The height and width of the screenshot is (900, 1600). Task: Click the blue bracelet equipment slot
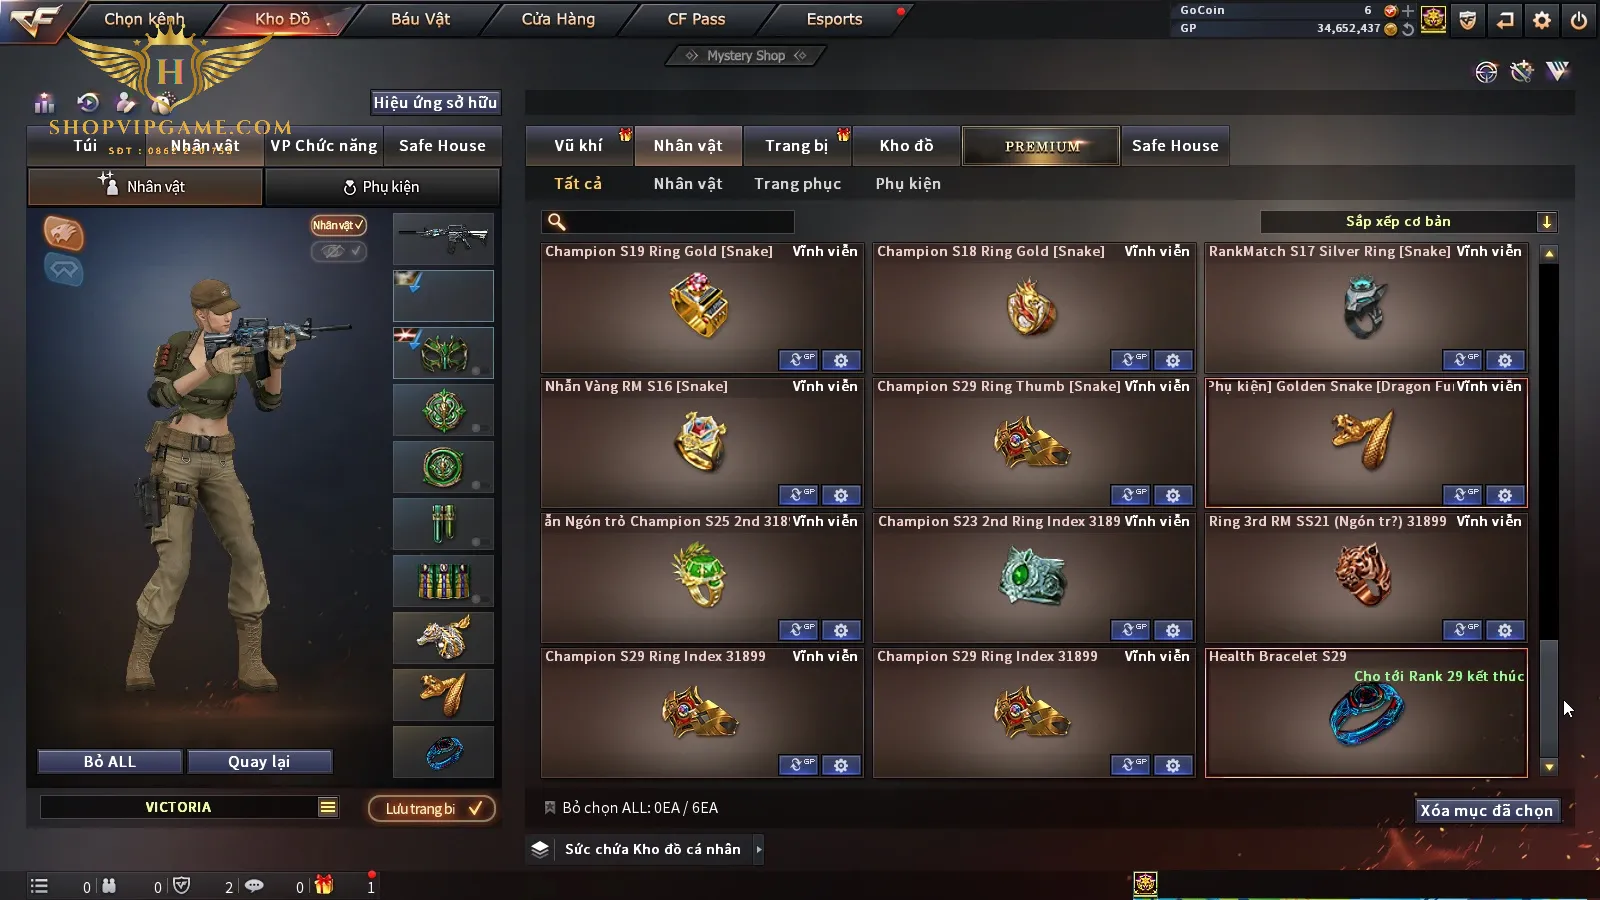coord(443,752)
